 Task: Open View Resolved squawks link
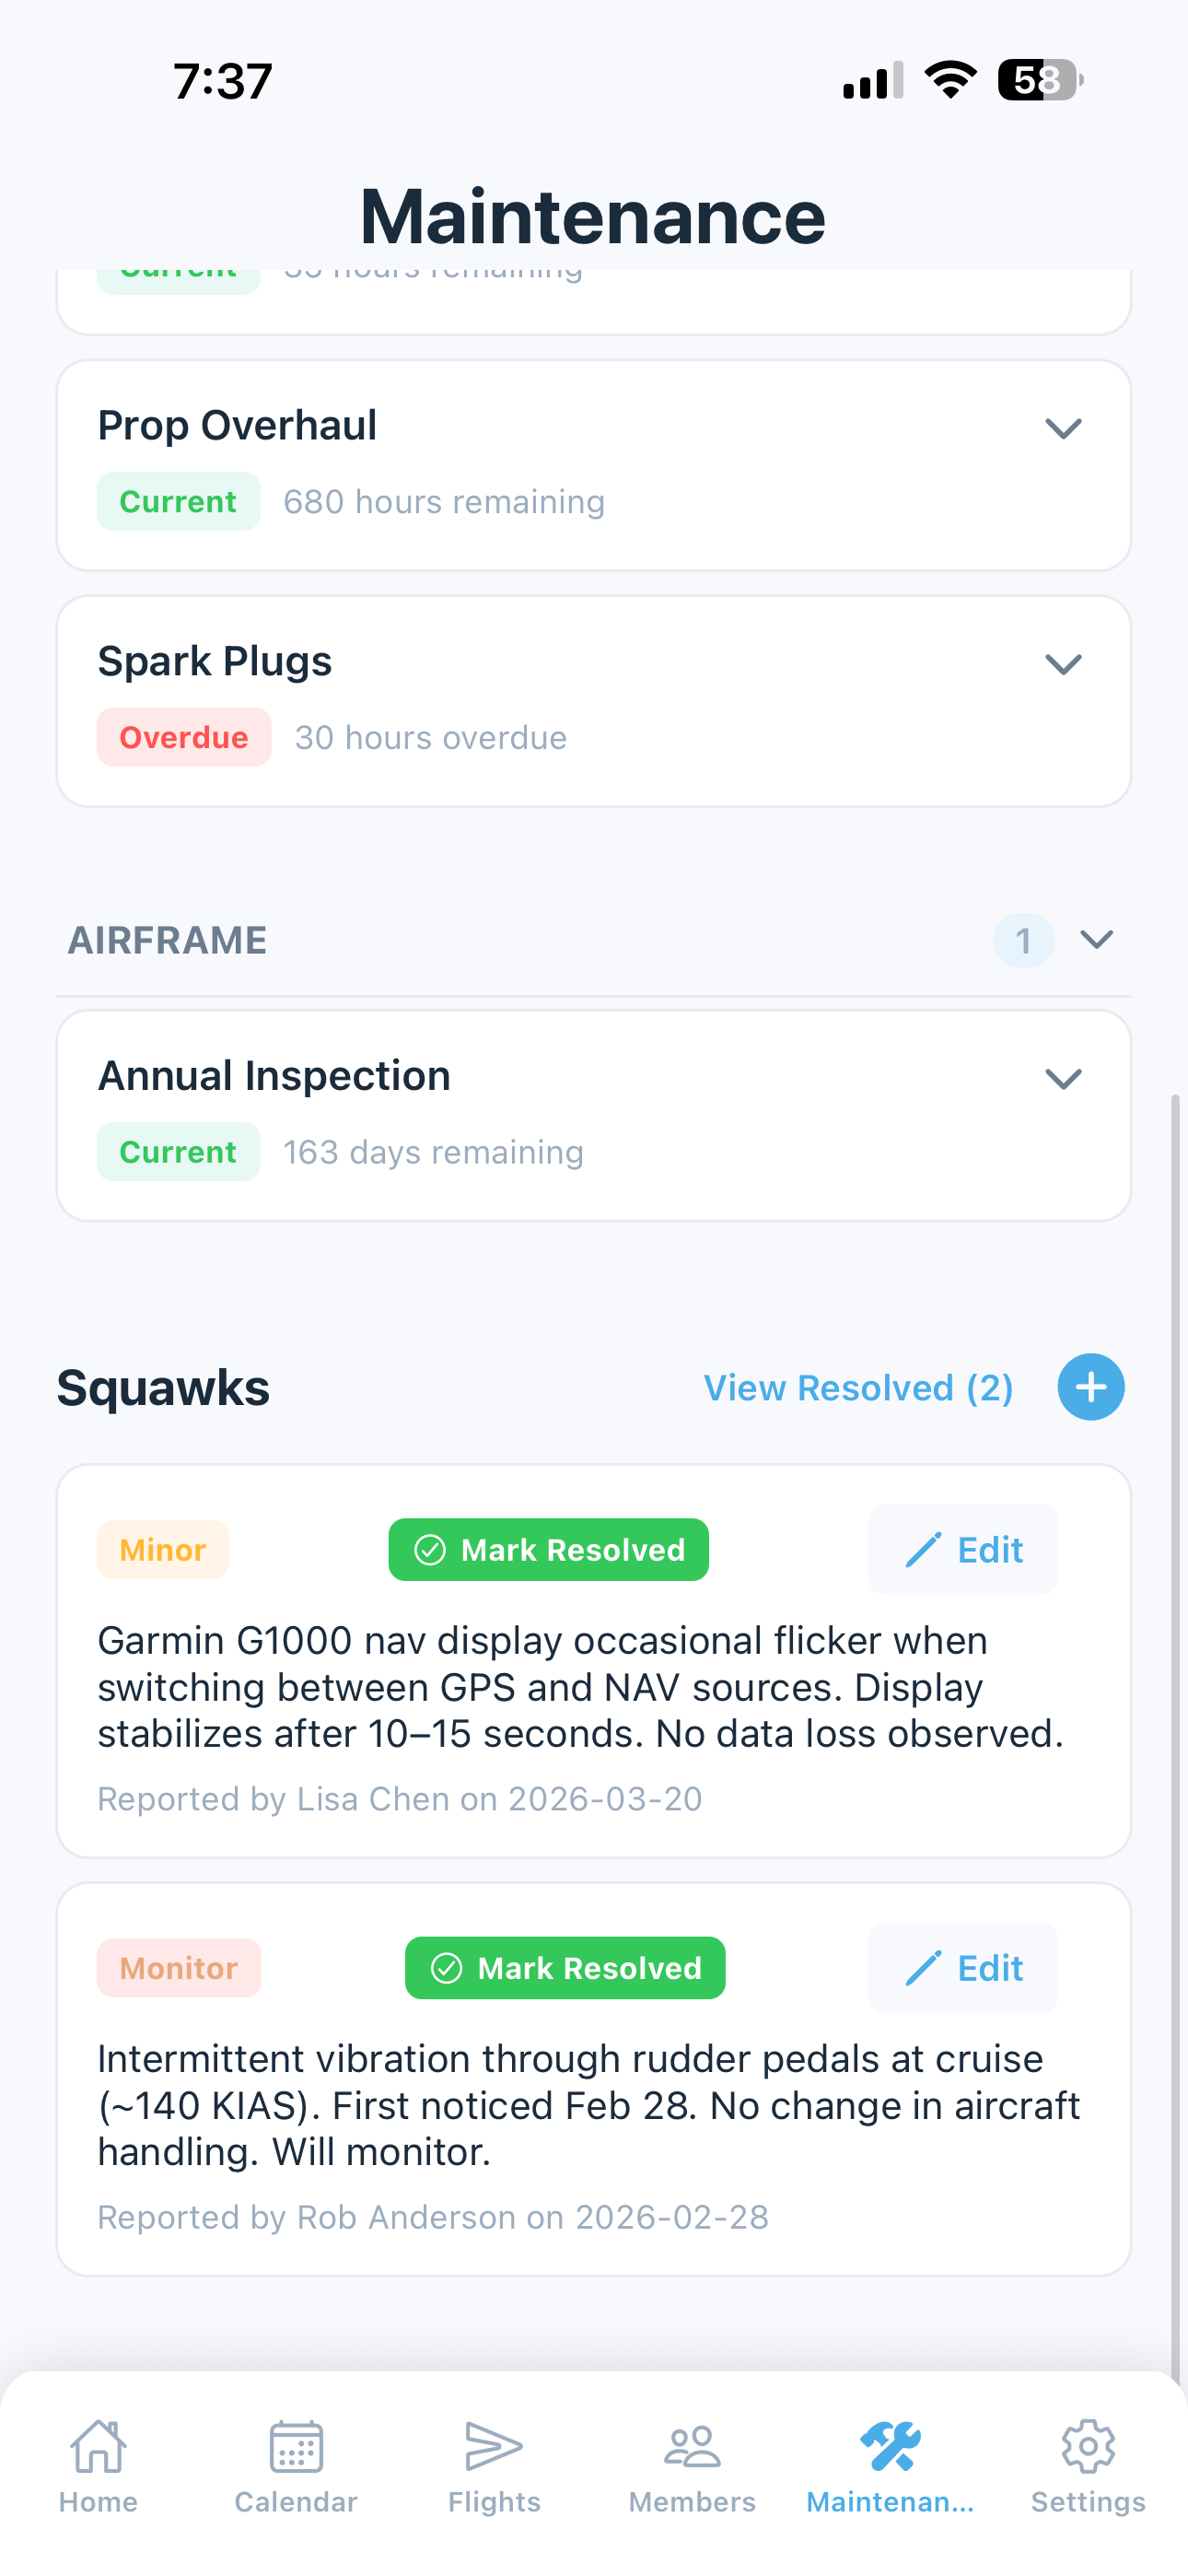point(857,1387)
